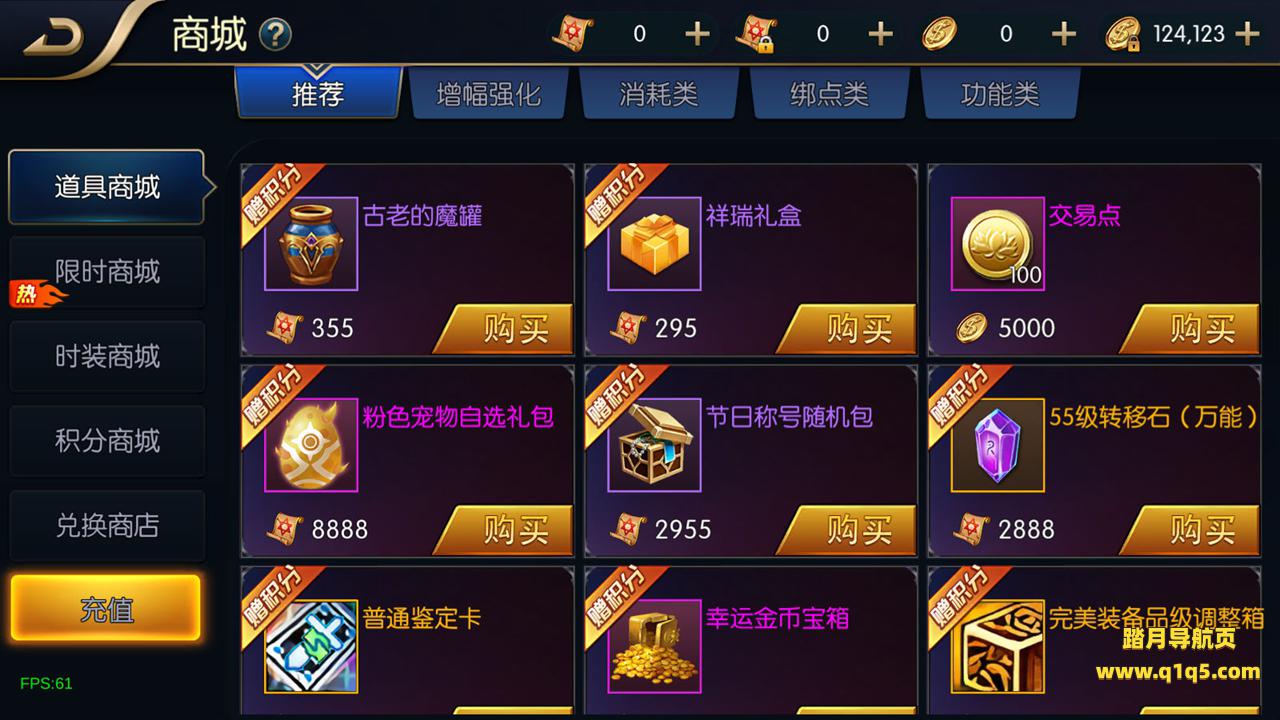Click the 节日称号随机包 chest icon
This screenshot has height=720, width=1280.
click(654, 445)
